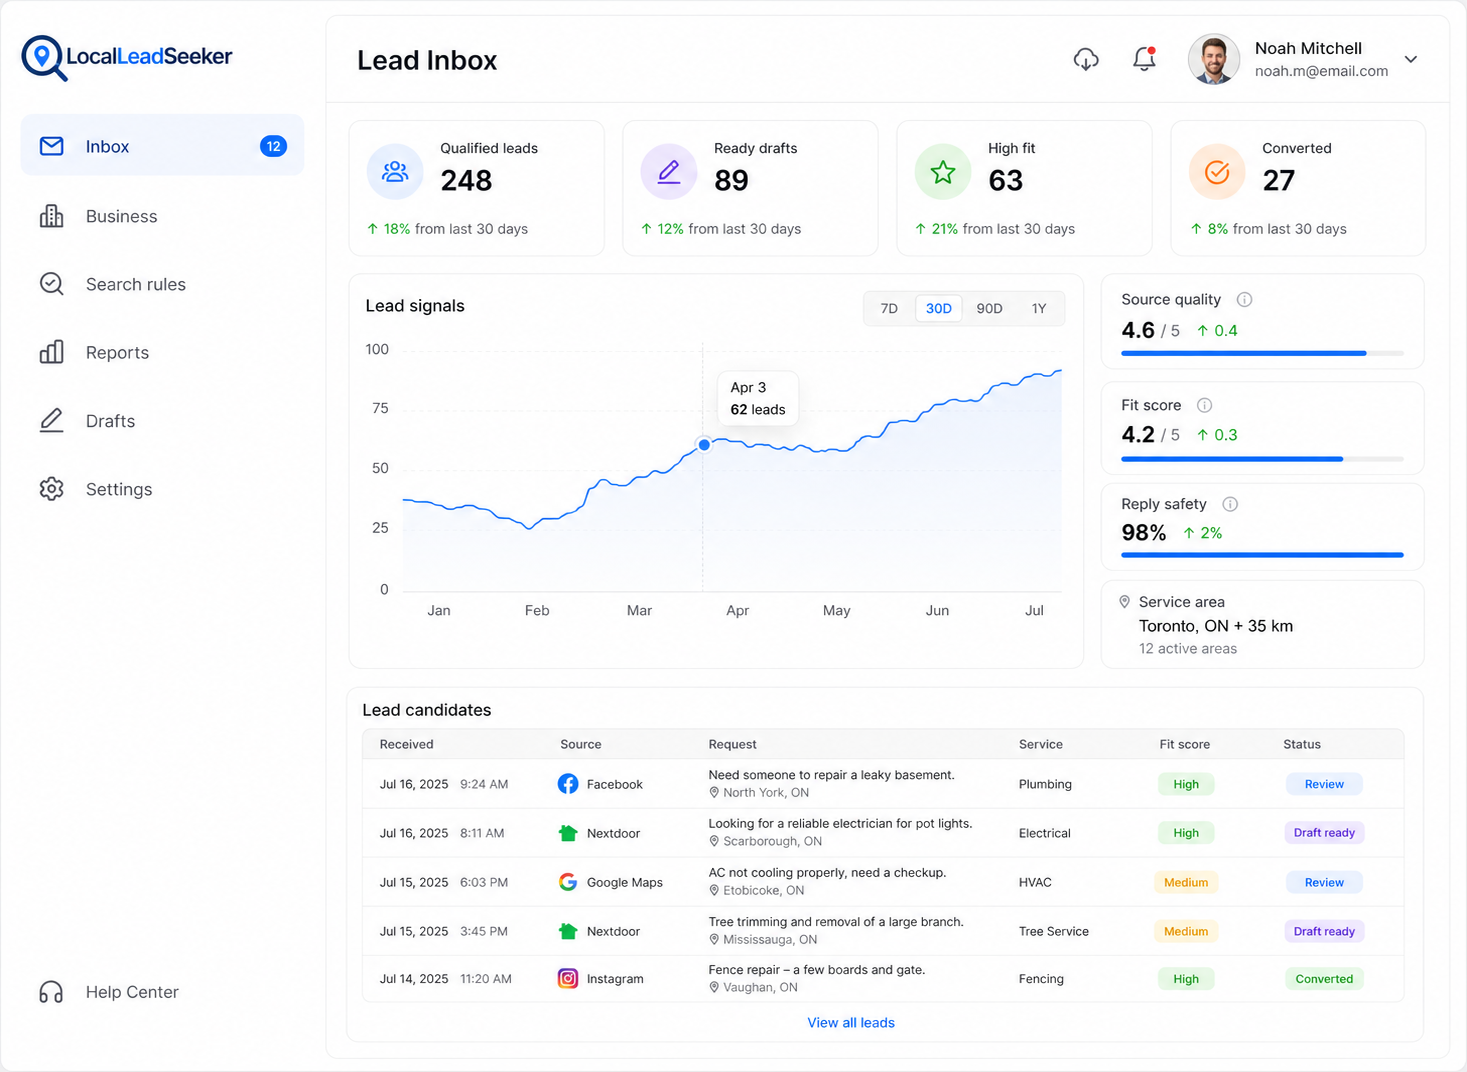The height and width of the screenshot is (1072, 1467).
Task: Click the noah.m@email.com address
Action: tap(1321, 71)
